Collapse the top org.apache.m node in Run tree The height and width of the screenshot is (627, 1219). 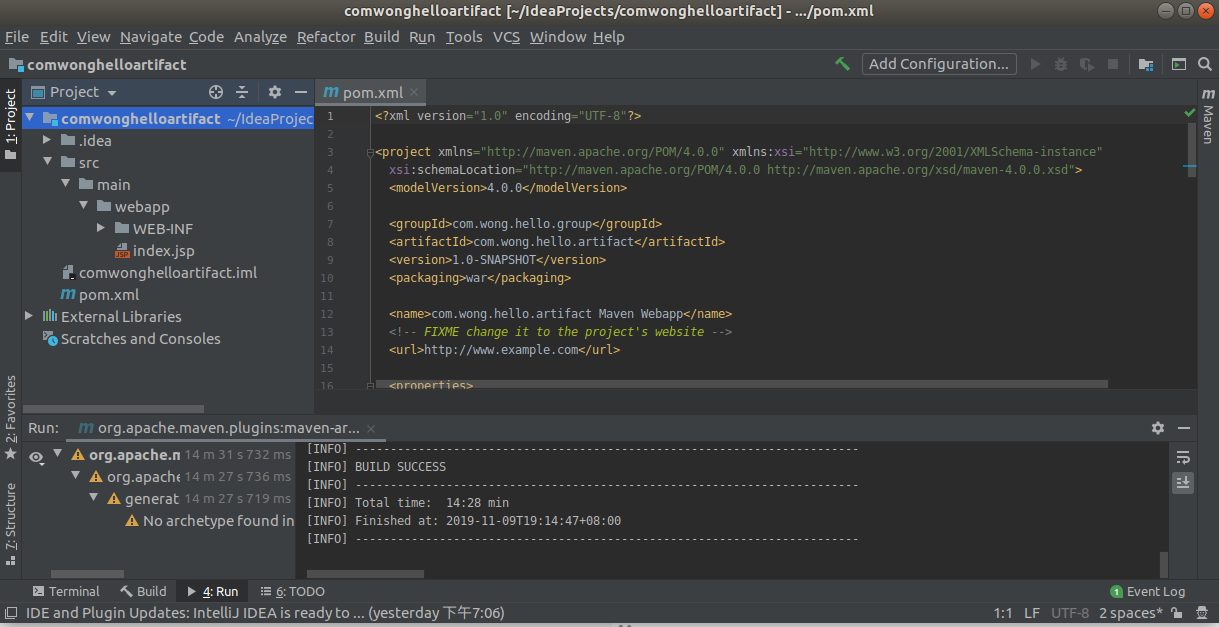57,454
